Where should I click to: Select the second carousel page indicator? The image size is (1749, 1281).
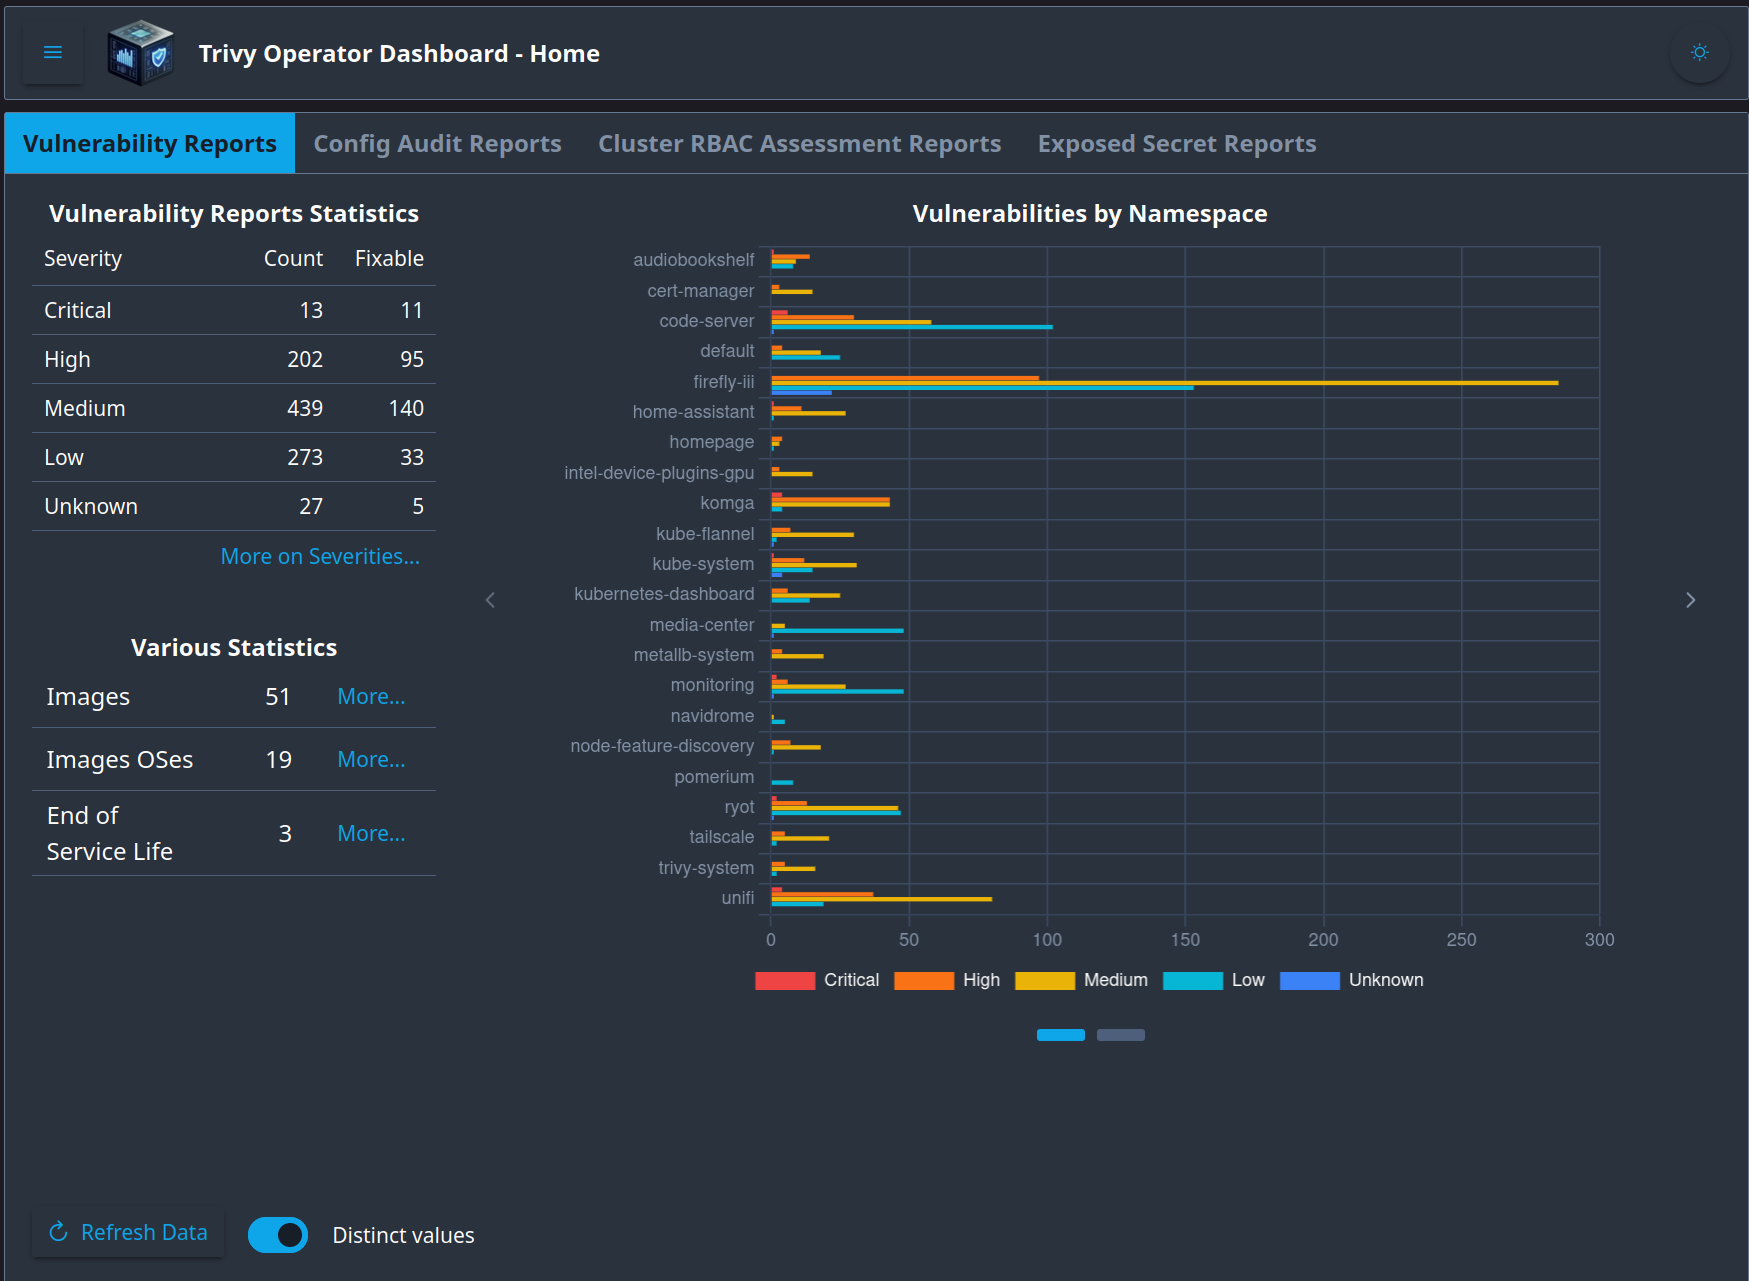point(1120,1035)
